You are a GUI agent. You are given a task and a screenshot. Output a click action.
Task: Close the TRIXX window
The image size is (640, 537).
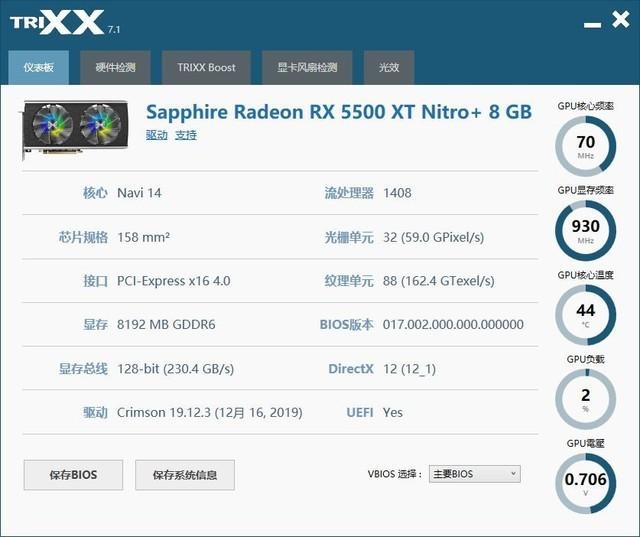[x=621, y=19]
